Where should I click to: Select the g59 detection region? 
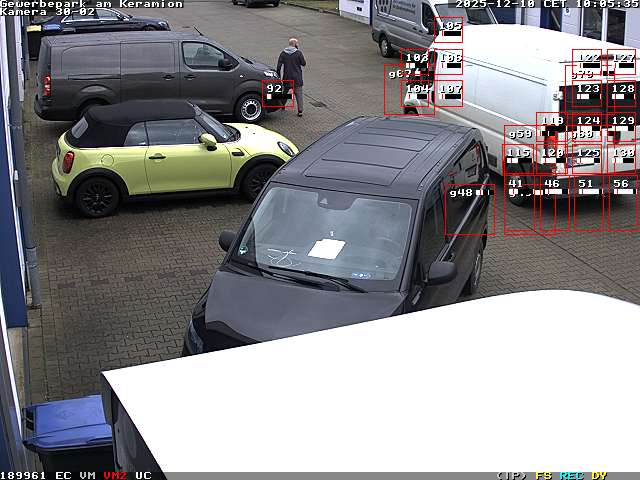click(520, 135)
